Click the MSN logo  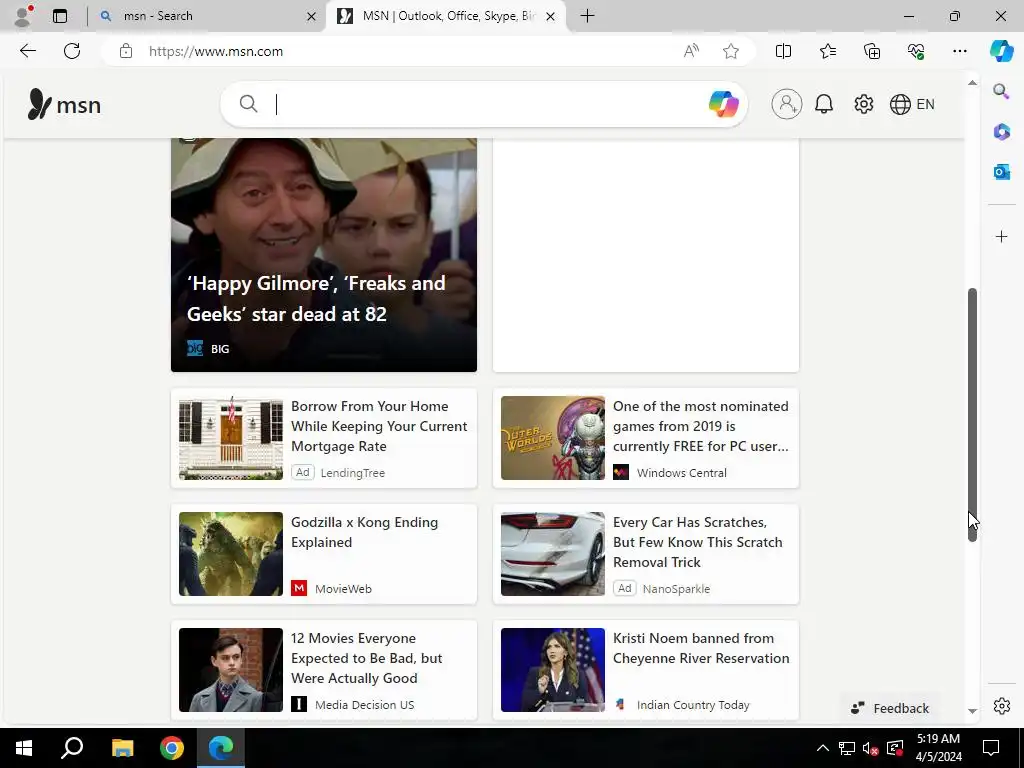(x=64, y=104)
